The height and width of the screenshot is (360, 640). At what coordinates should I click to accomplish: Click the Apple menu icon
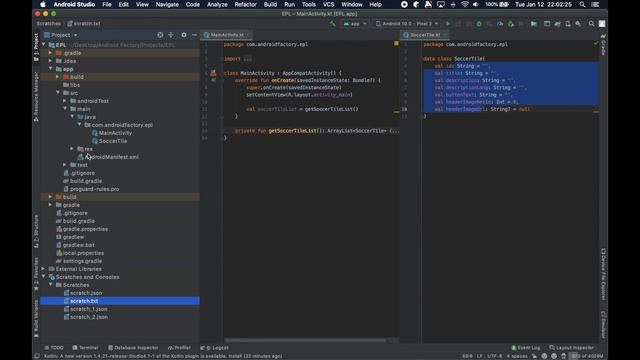pos(43,4)
